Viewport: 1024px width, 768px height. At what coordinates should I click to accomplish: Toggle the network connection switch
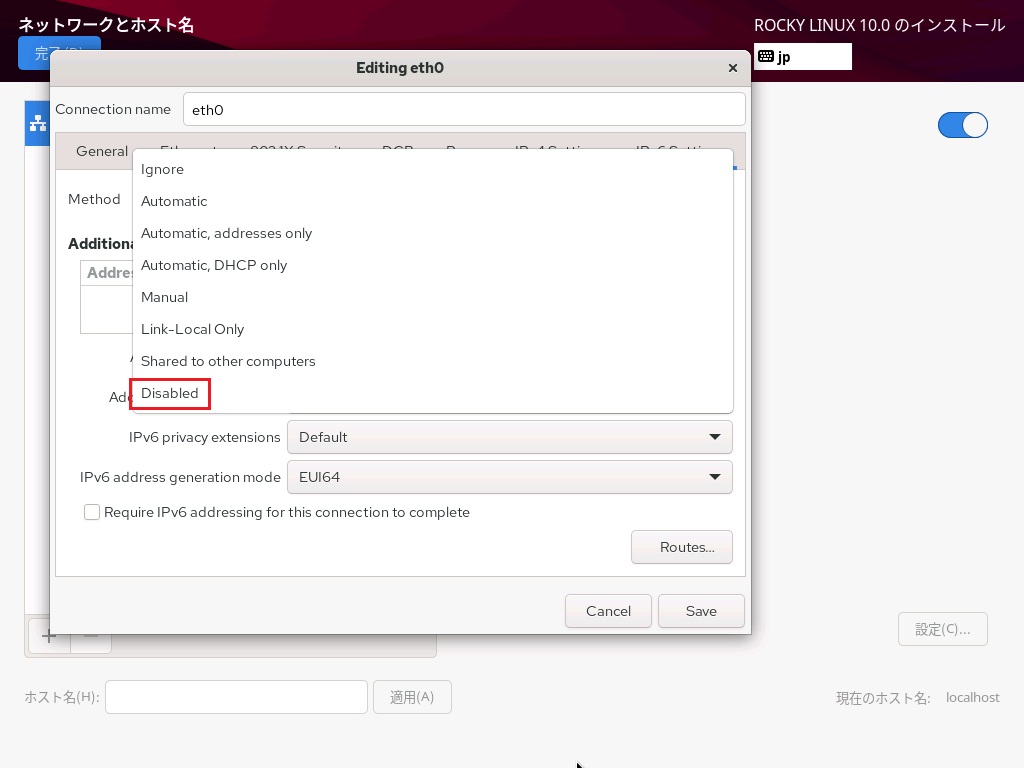[x=962, y=125]
